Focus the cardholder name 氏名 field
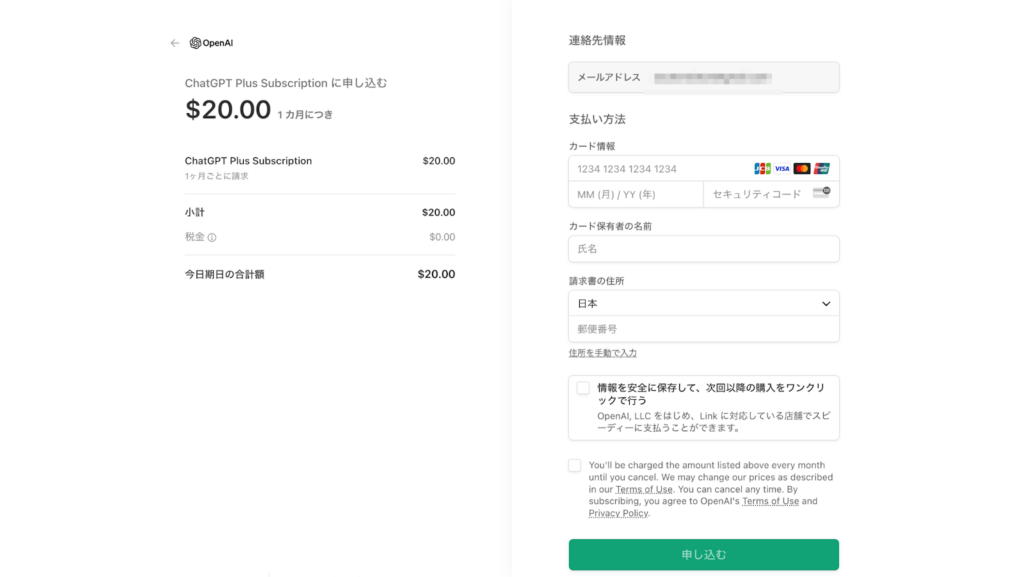Screen dimensions: 1024x577 (703, 249)
